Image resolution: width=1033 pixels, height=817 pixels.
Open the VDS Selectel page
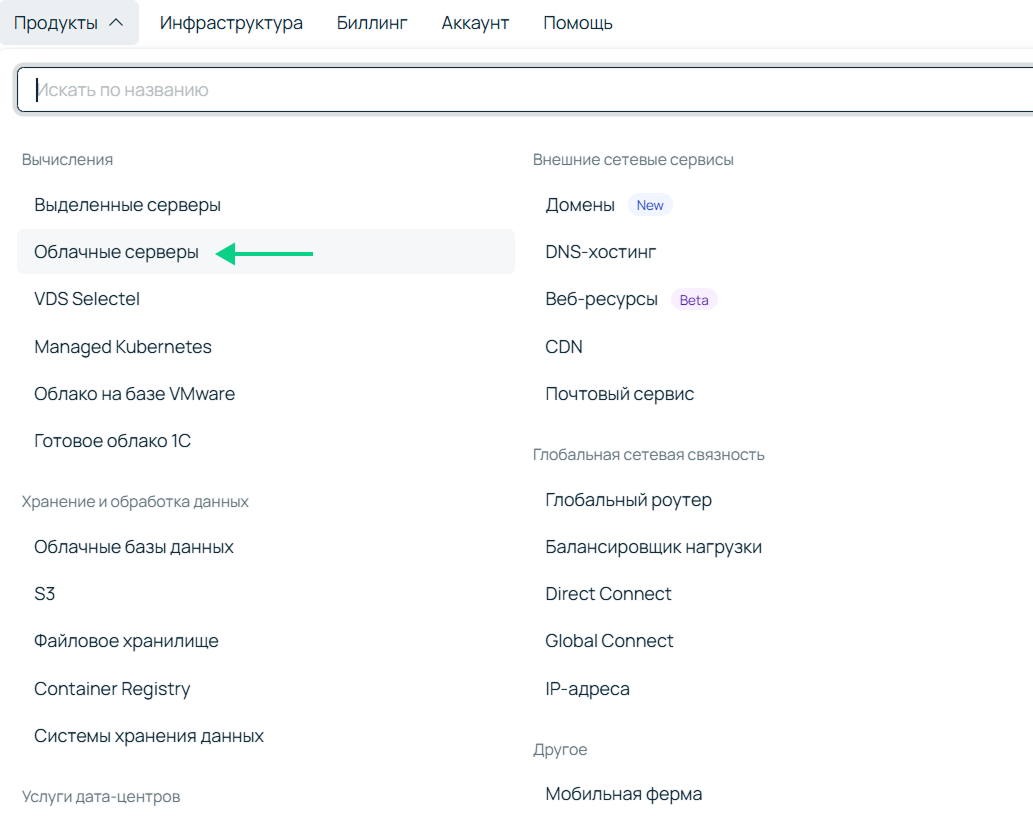point(87,299)
